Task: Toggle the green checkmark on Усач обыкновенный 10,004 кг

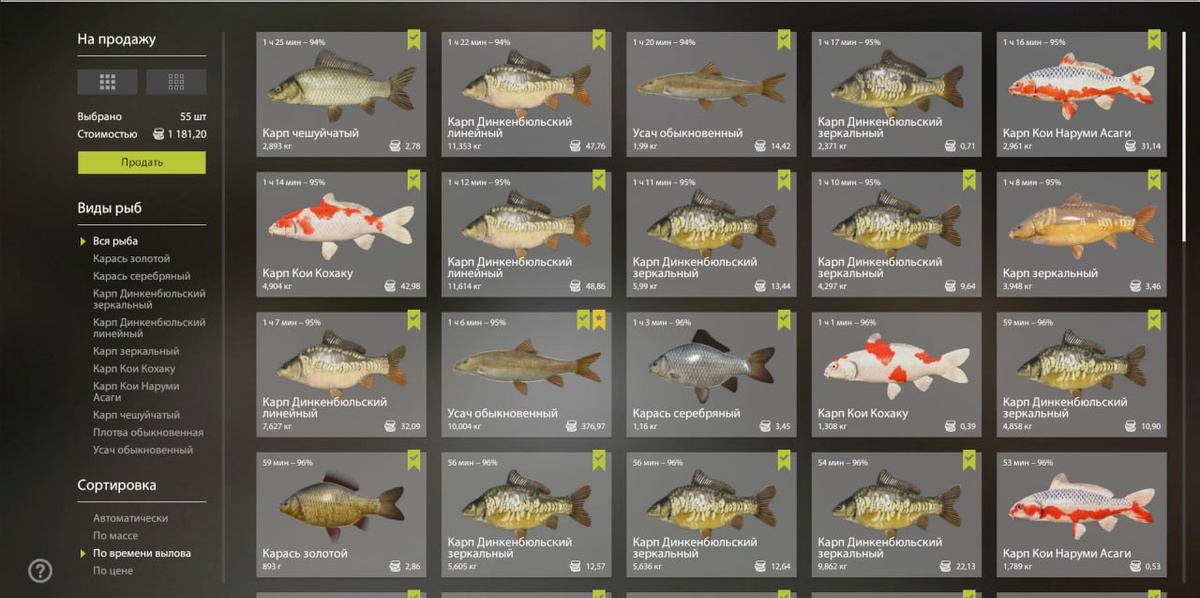Action: pos(584,320)
